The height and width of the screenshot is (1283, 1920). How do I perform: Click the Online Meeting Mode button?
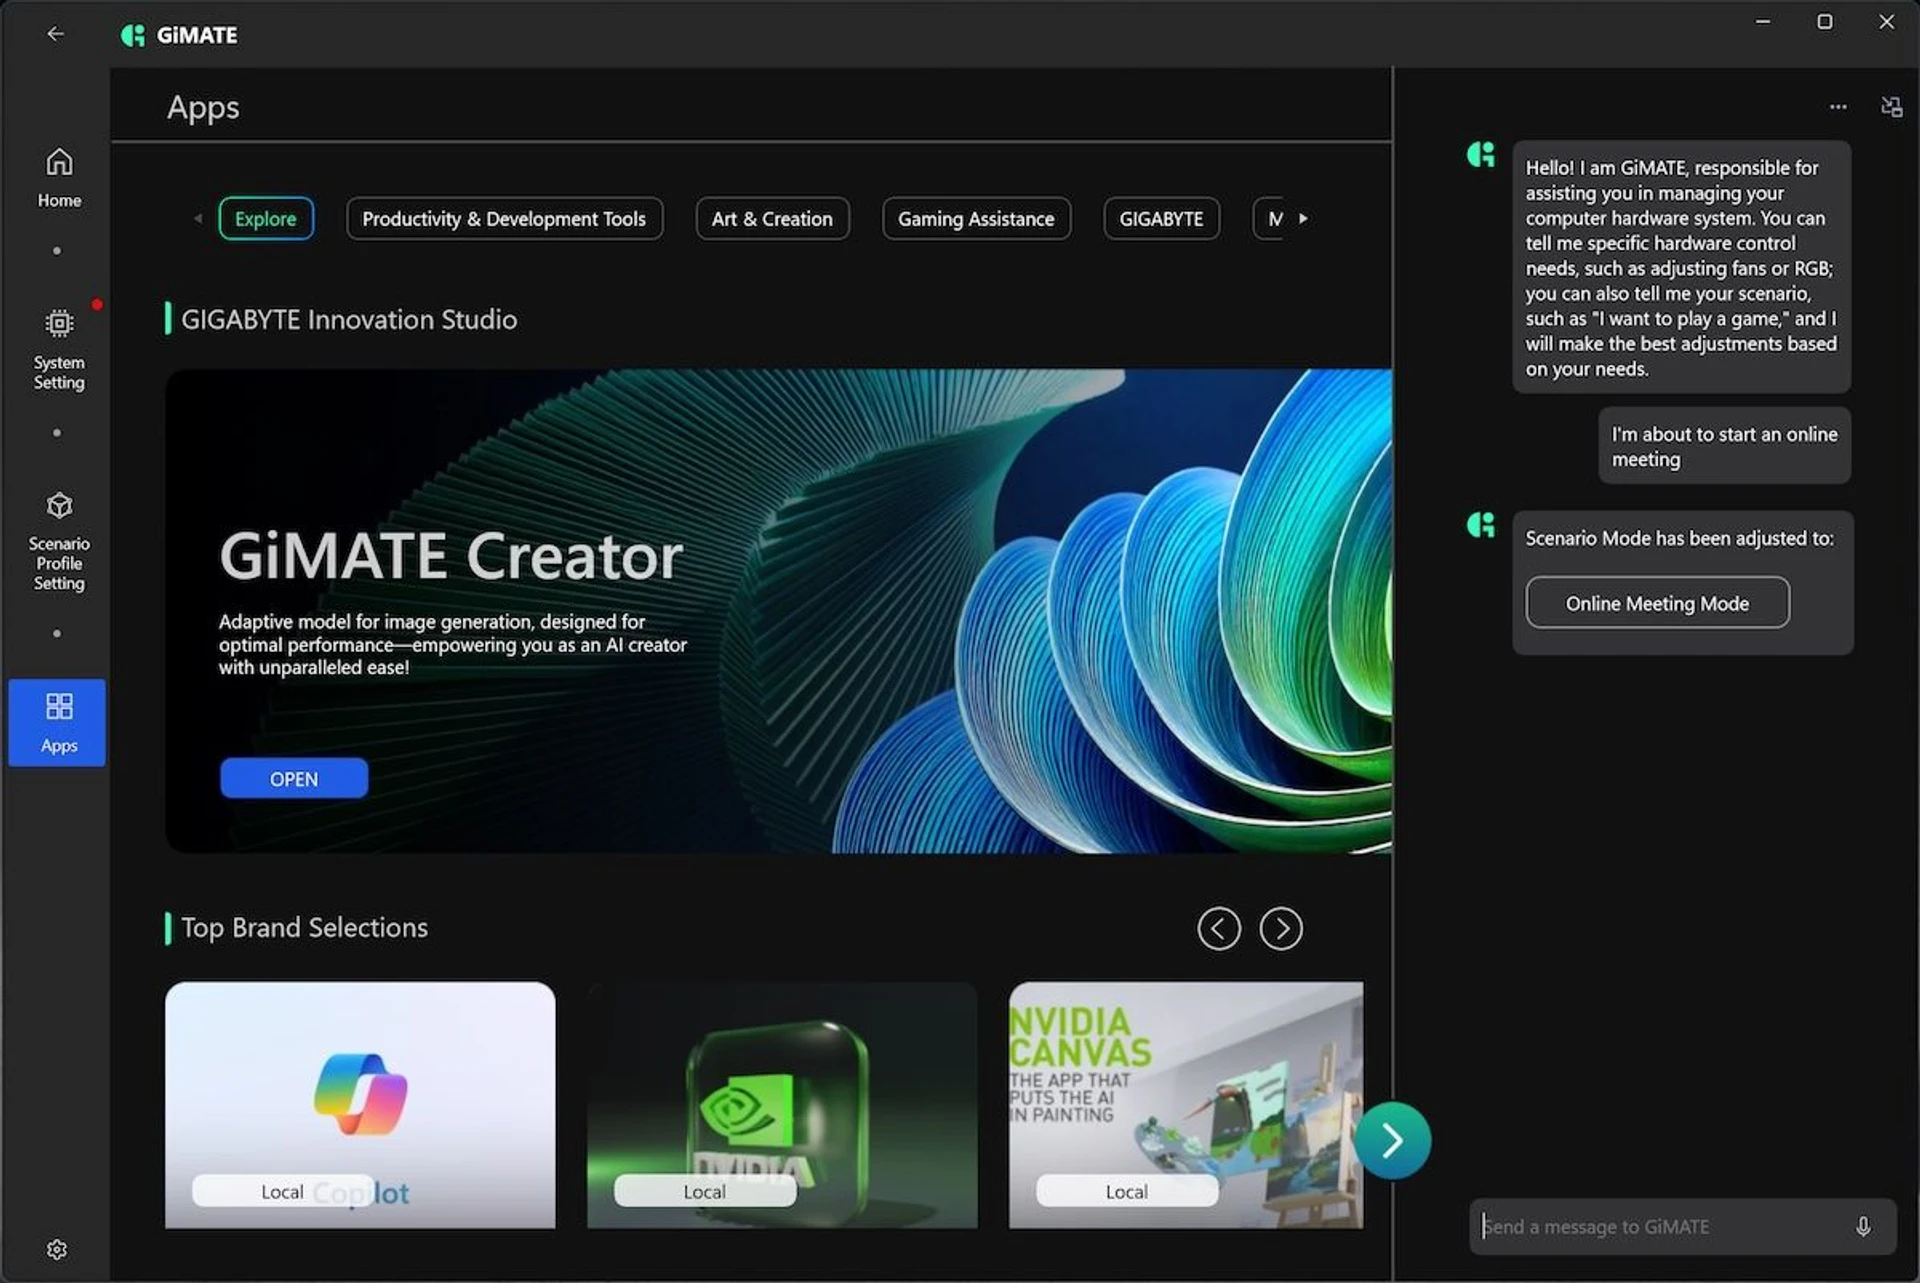(x=1657, y=603)
